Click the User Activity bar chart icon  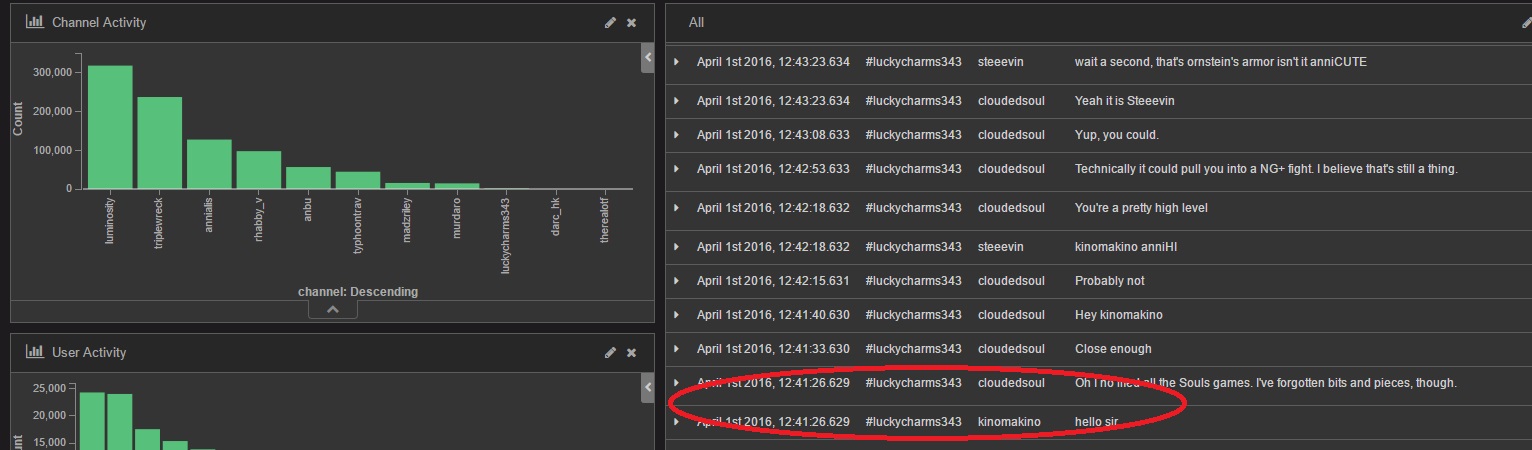[34, 352]
